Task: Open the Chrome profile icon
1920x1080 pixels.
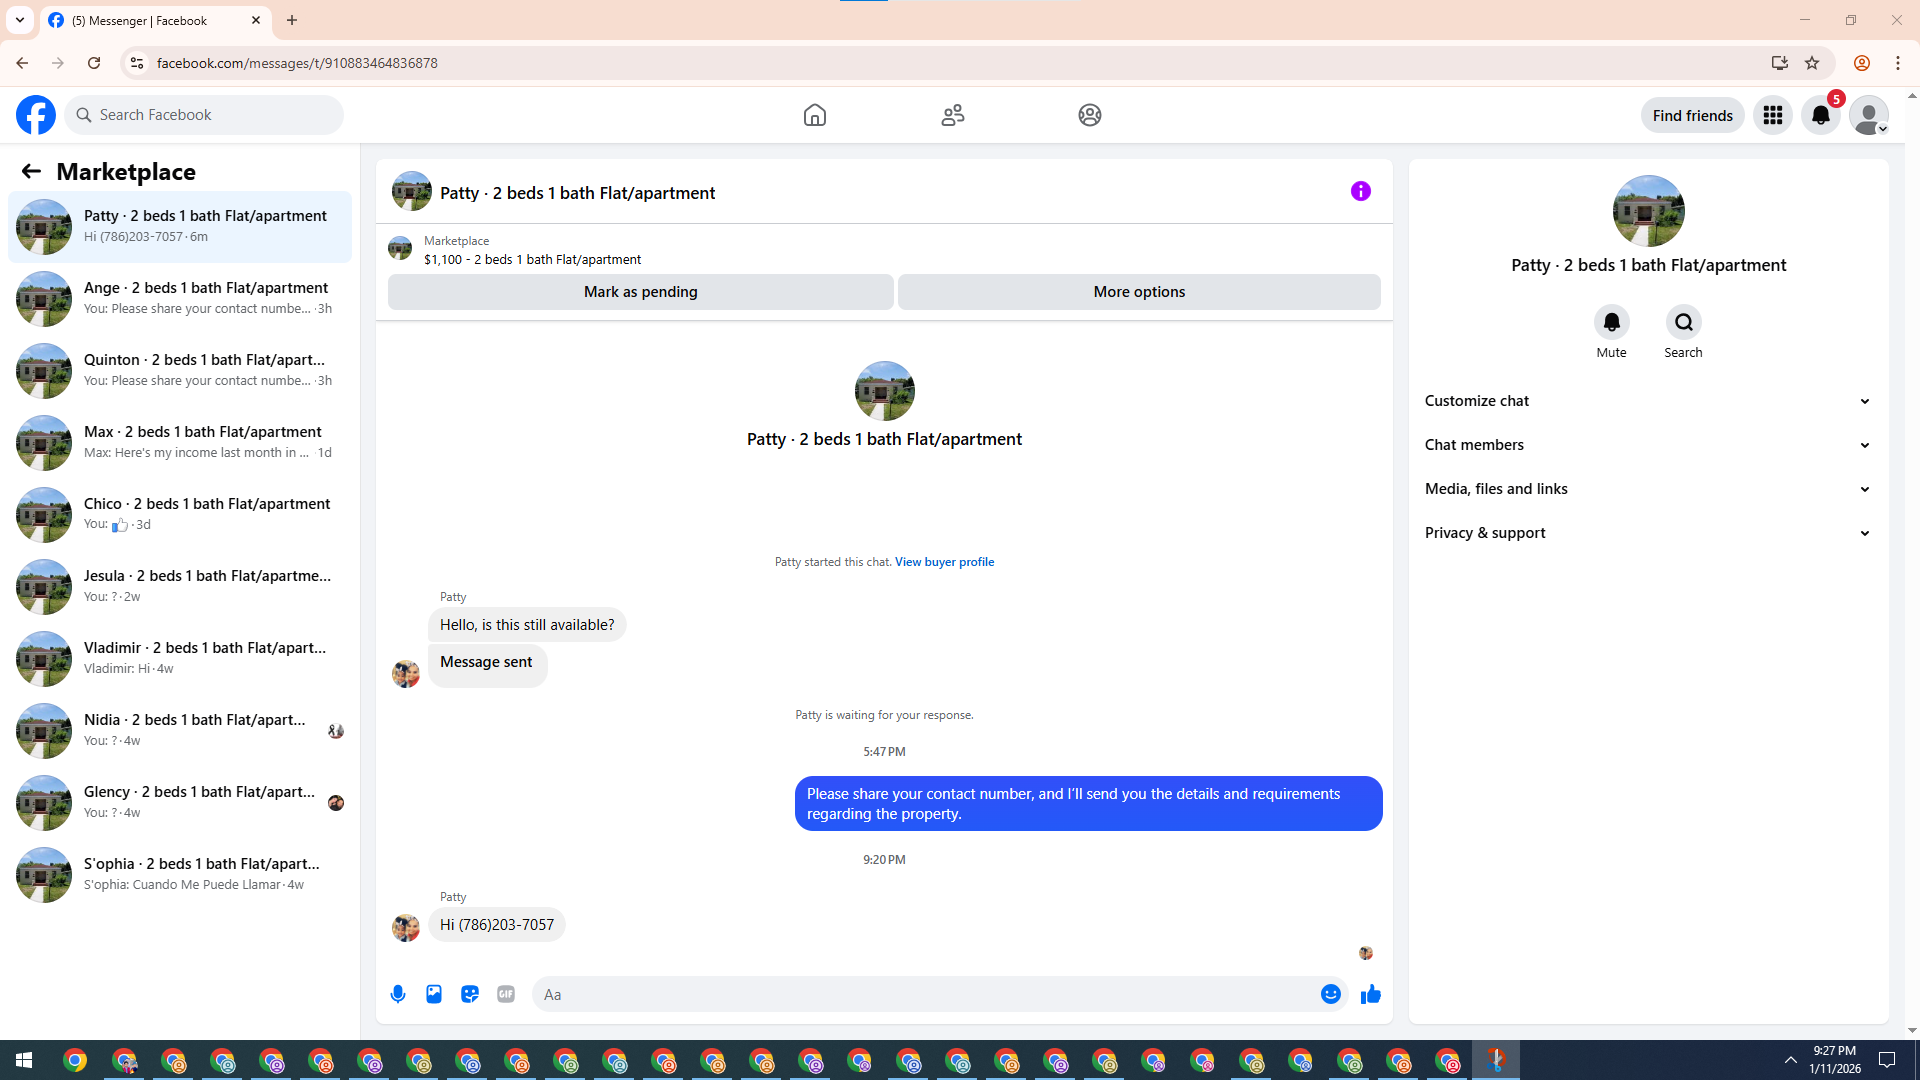Action: point(1862,63)
